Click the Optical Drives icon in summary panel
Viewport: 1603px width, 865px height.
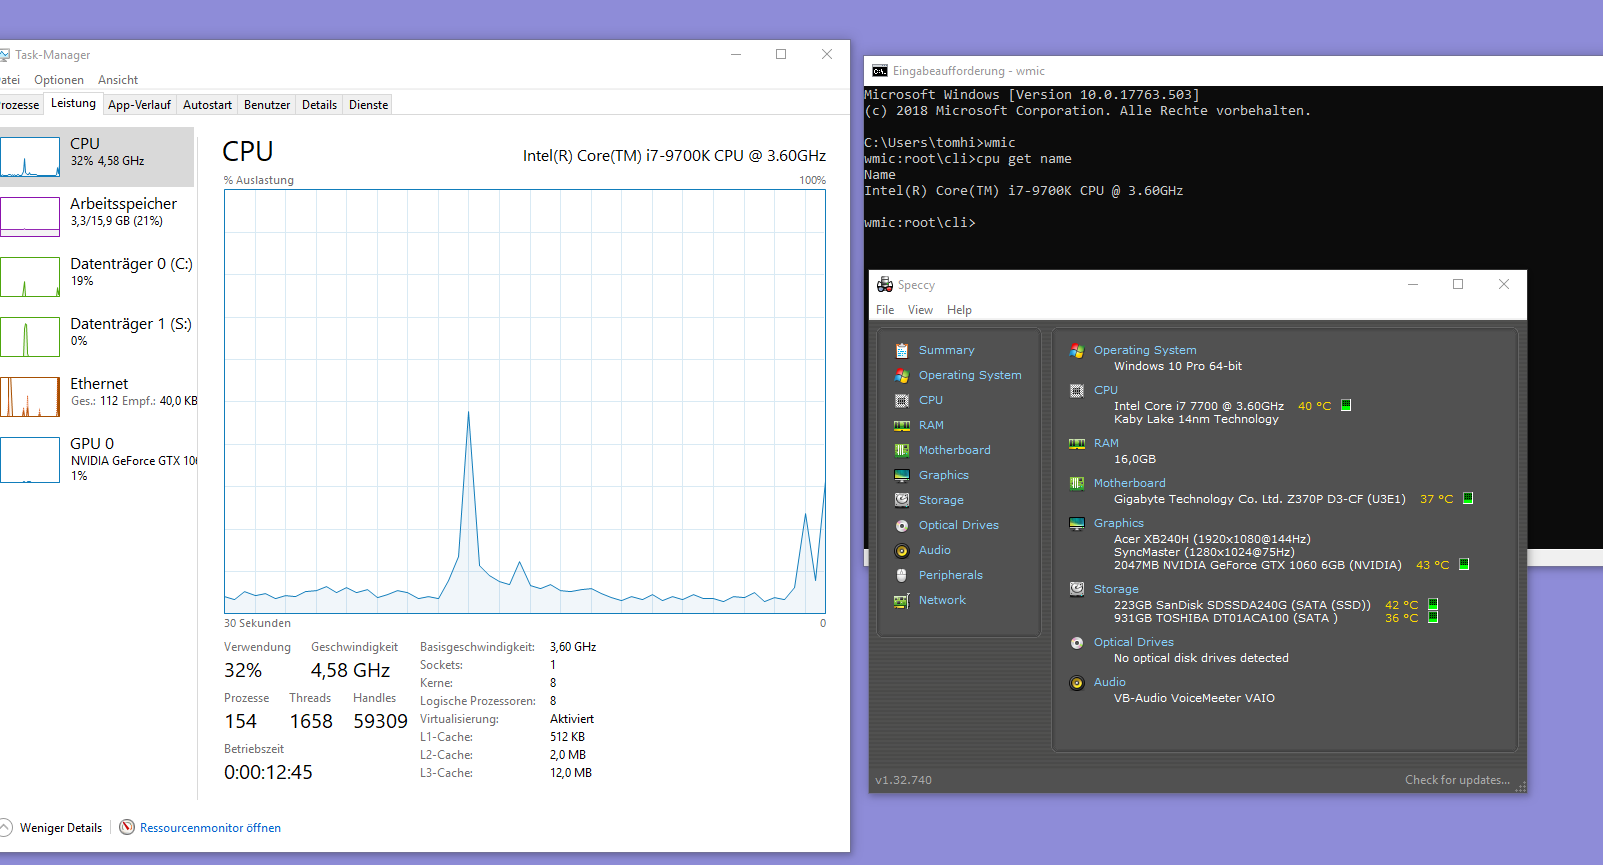(x=1076, y=642)
